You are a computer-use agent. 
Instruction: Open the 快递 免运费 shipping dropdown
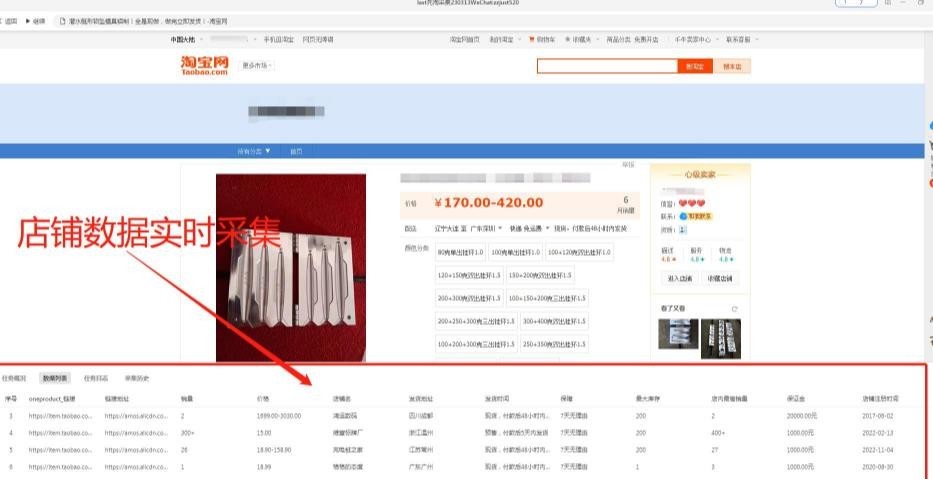(x=529, y=228)
